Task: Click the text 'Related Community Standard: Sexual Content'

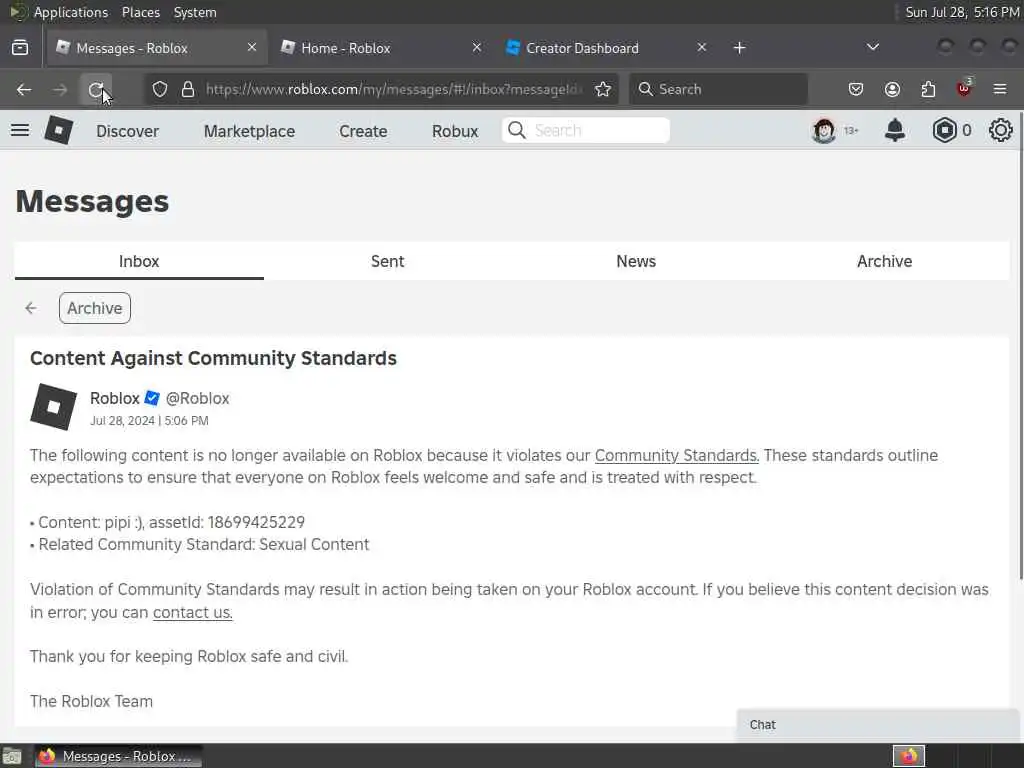Action: point(204,545)
